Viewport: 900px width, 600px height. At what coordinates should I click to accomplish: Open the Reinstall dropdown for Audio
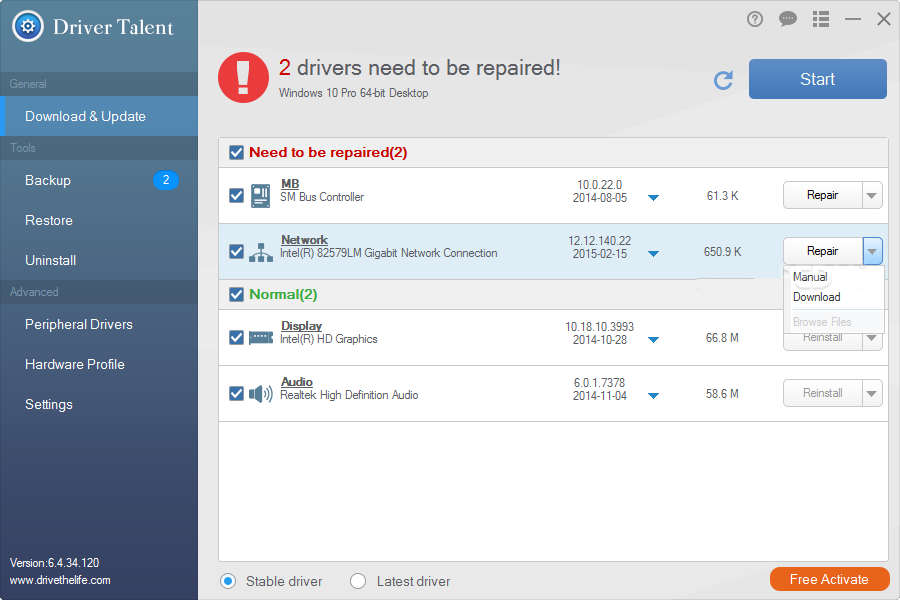tap(869, 393)
